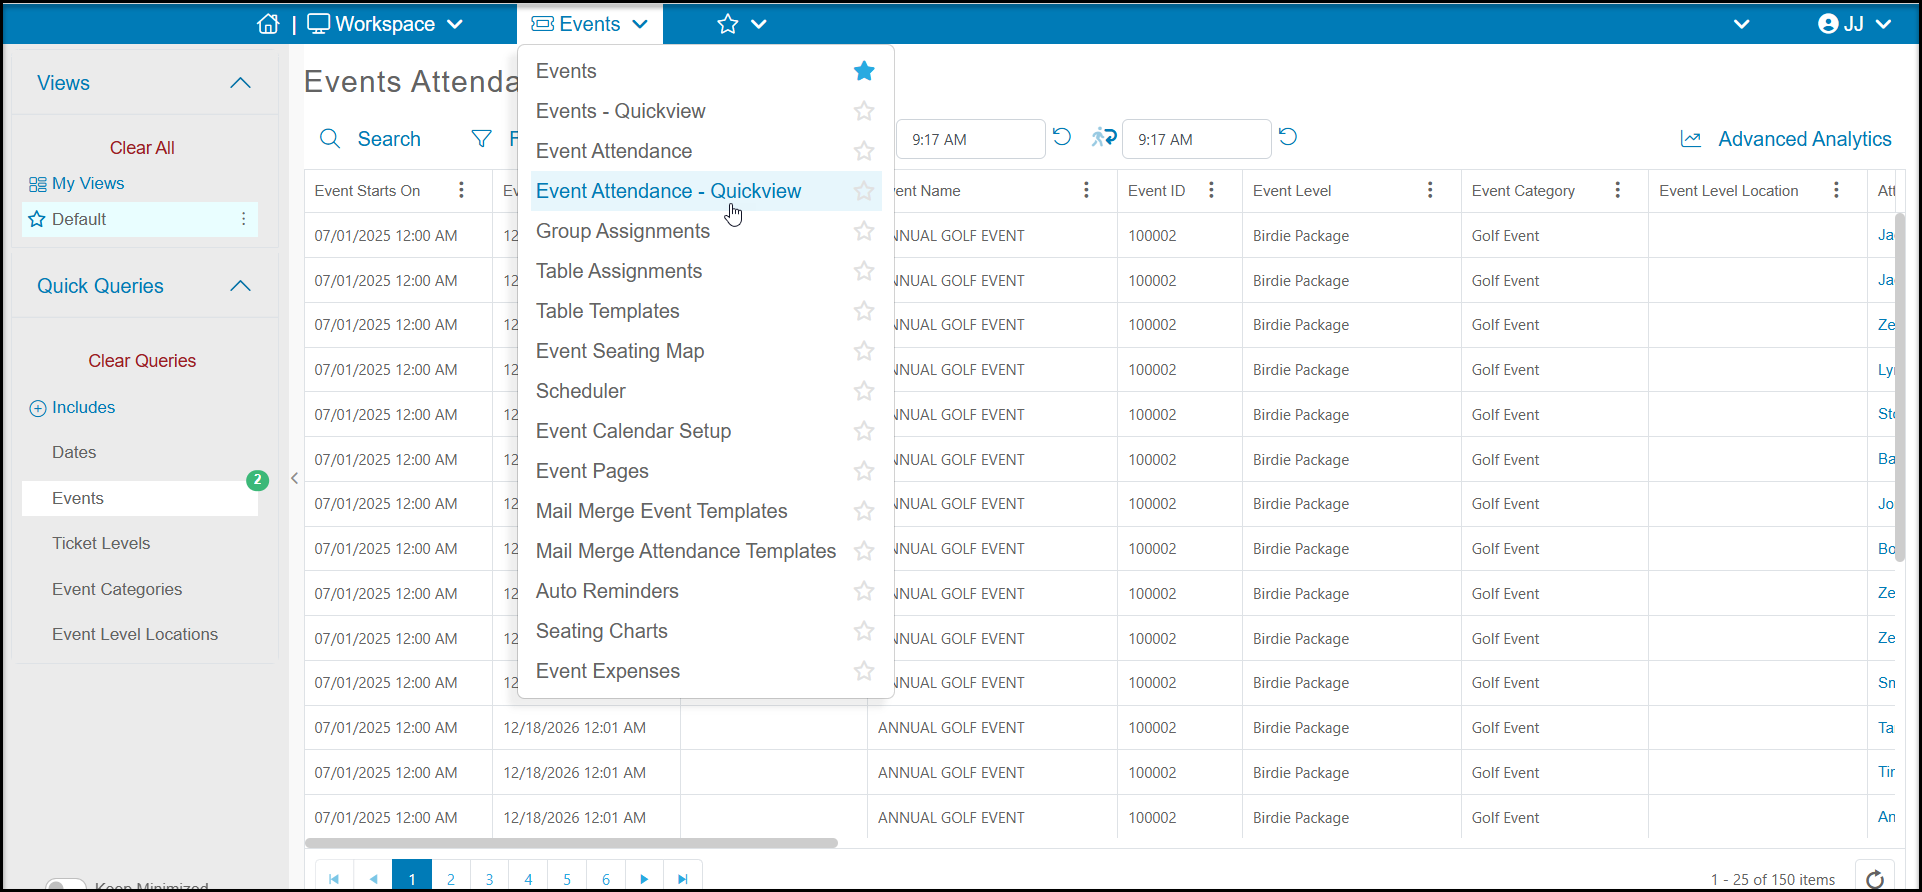Refresh the grid with the reload icon
The height and width of the screenshot is (892, 1922).
pyautogui.click(x=1875, y=879)
